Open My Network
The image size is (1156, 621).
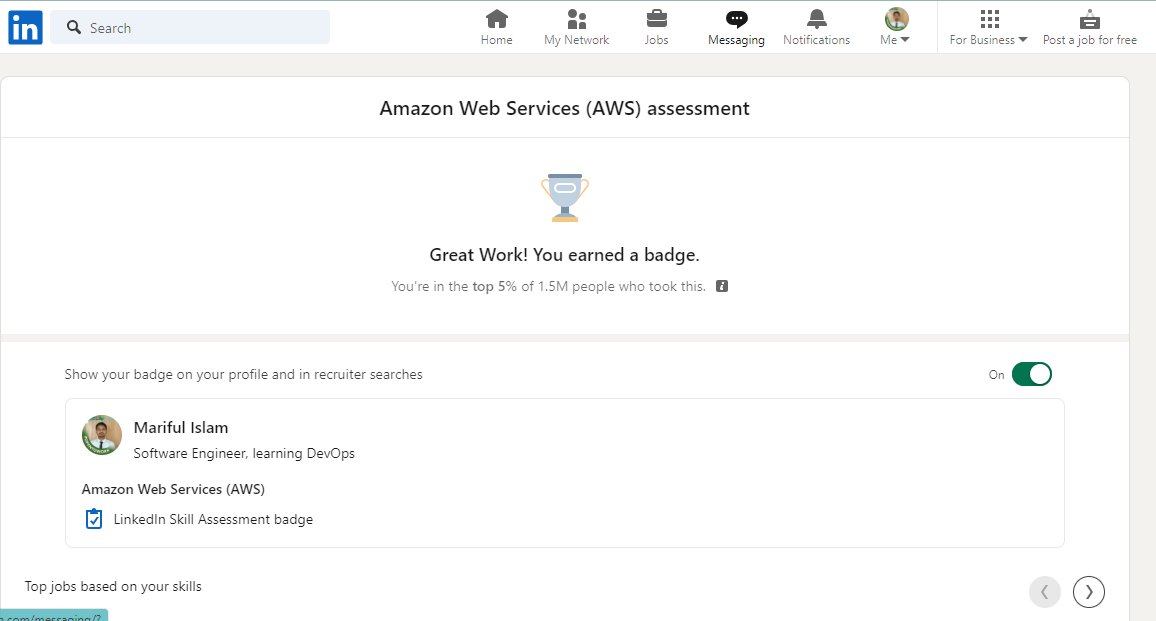tap(577, 27)
